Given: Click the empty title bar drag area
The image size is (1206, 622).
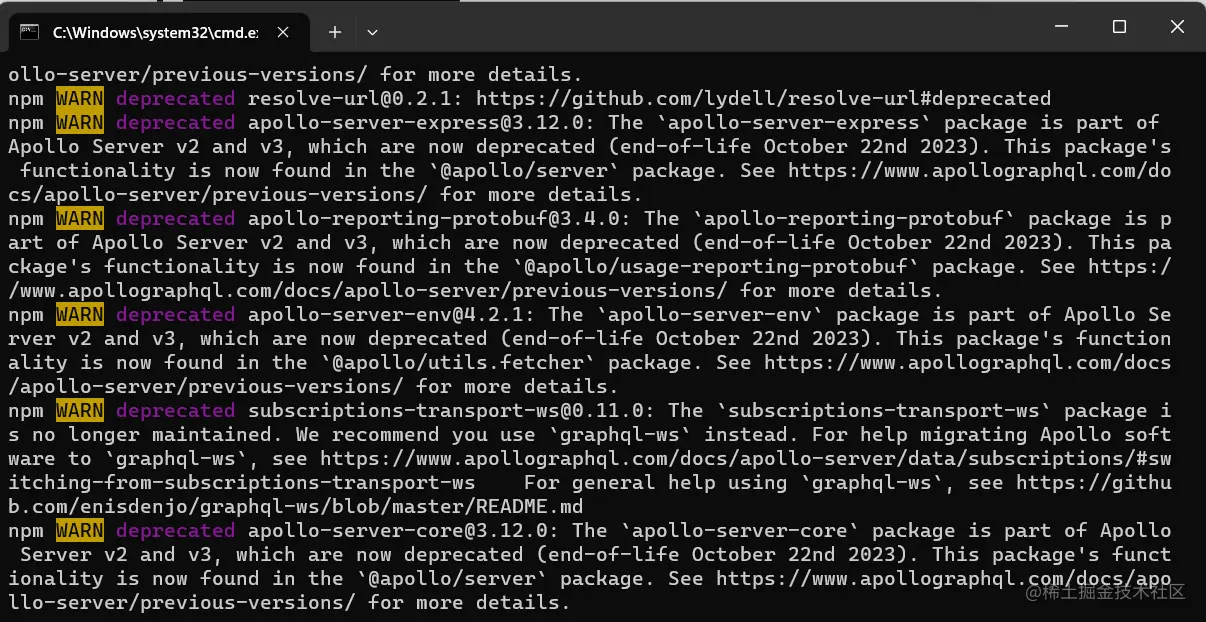Looking at the screenshot, I should [x=700, y=27].
